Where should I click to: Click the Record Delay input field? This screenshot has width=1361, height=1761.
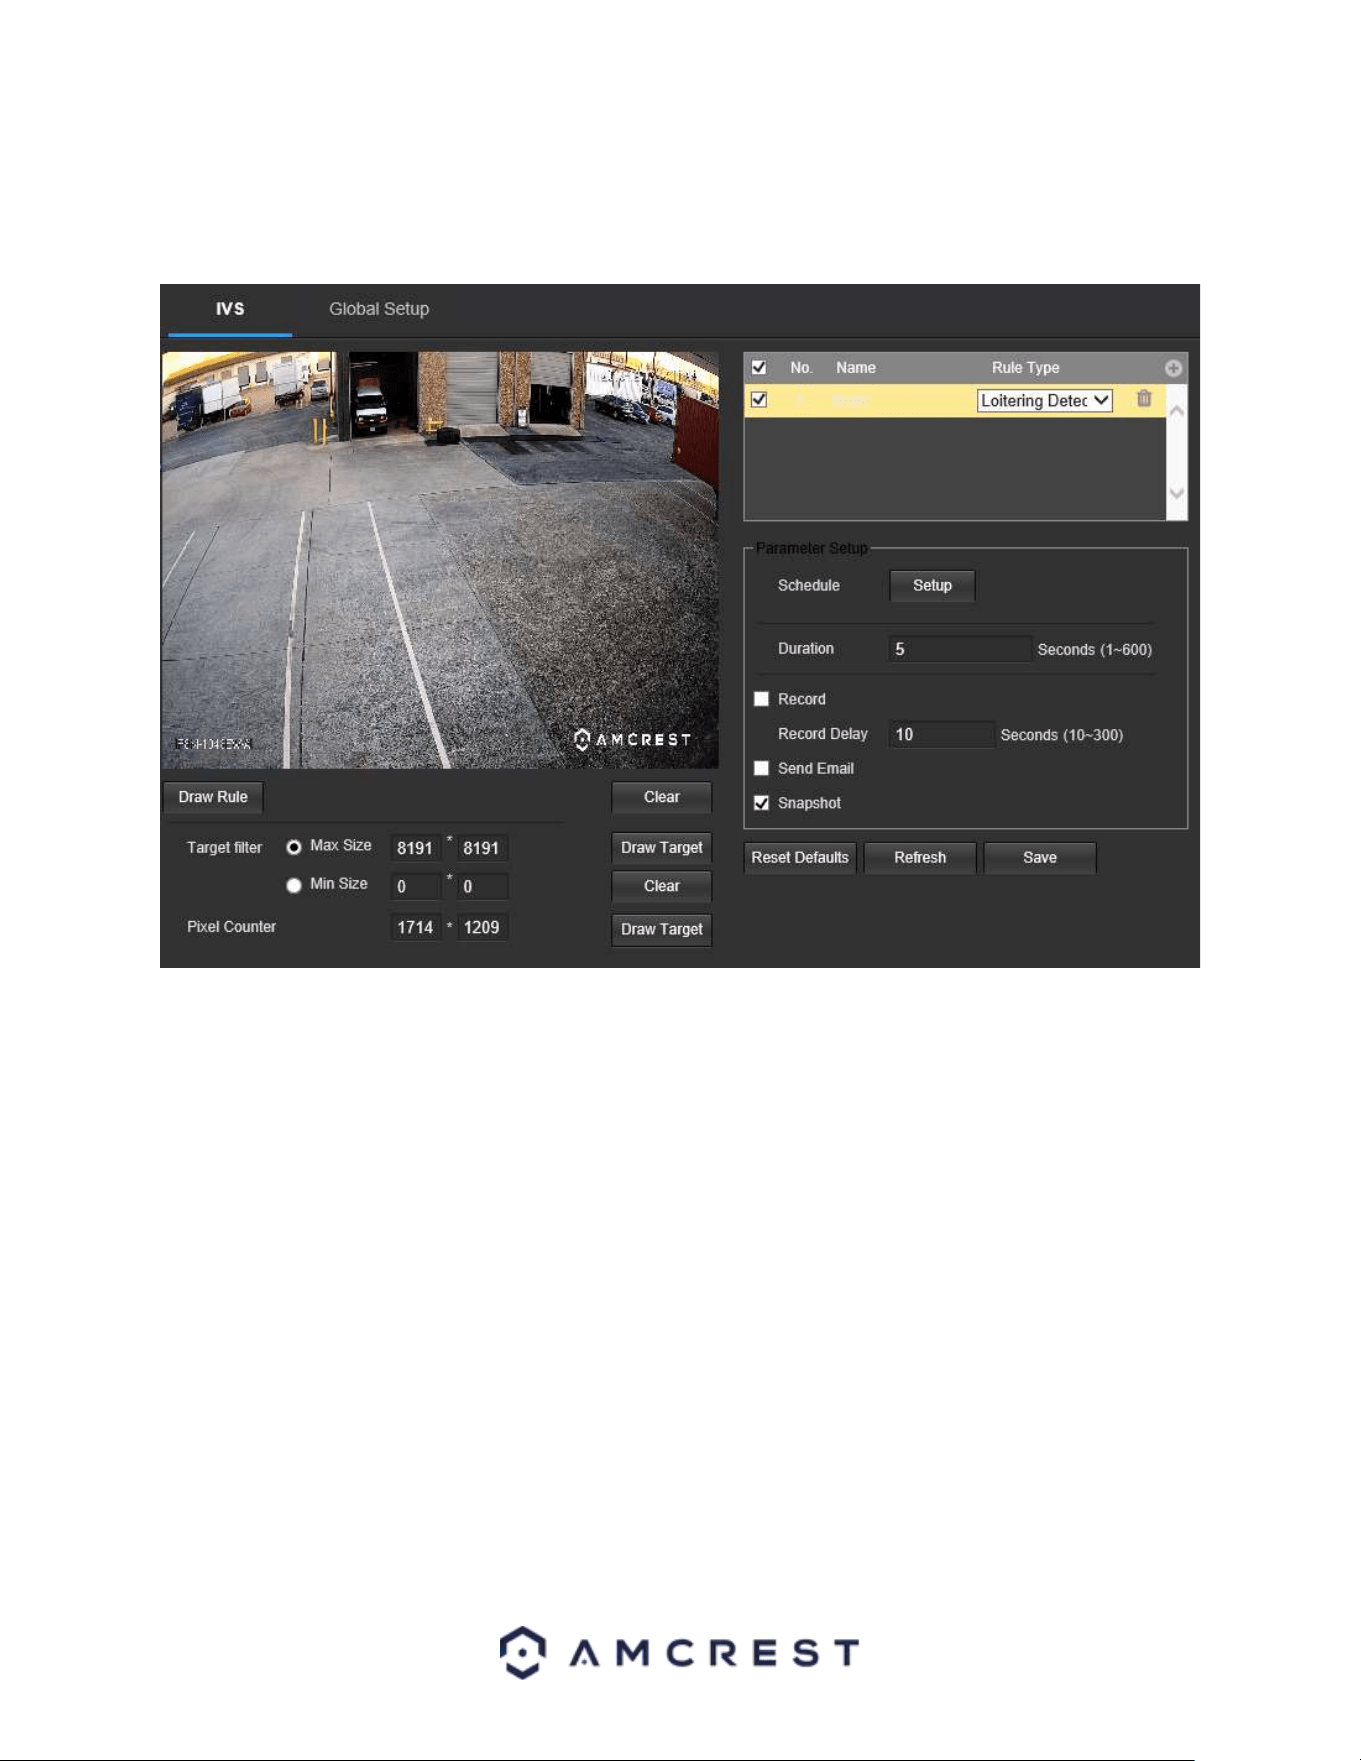[x=942, y=735]
